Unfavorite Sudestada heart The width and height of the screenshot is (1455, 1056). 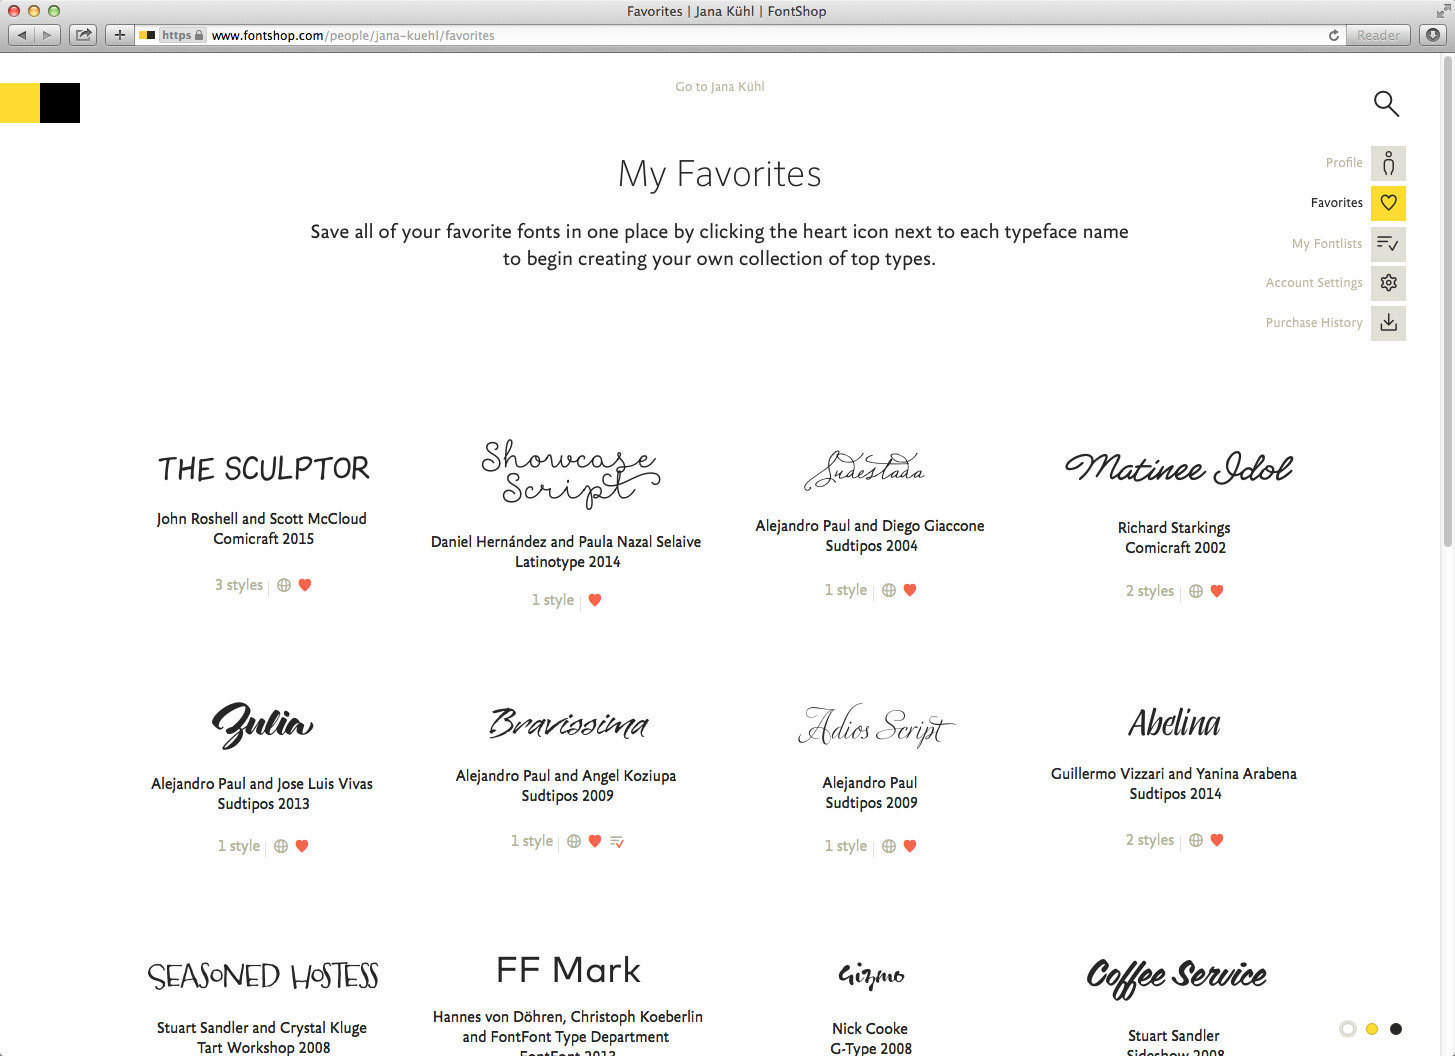pyautogui.click(x=910, y=590)
